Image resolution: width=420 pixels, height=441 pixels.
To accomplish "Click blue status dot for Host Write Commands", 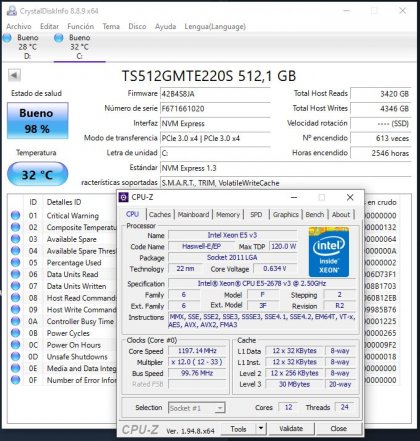I will click(15, 309).
